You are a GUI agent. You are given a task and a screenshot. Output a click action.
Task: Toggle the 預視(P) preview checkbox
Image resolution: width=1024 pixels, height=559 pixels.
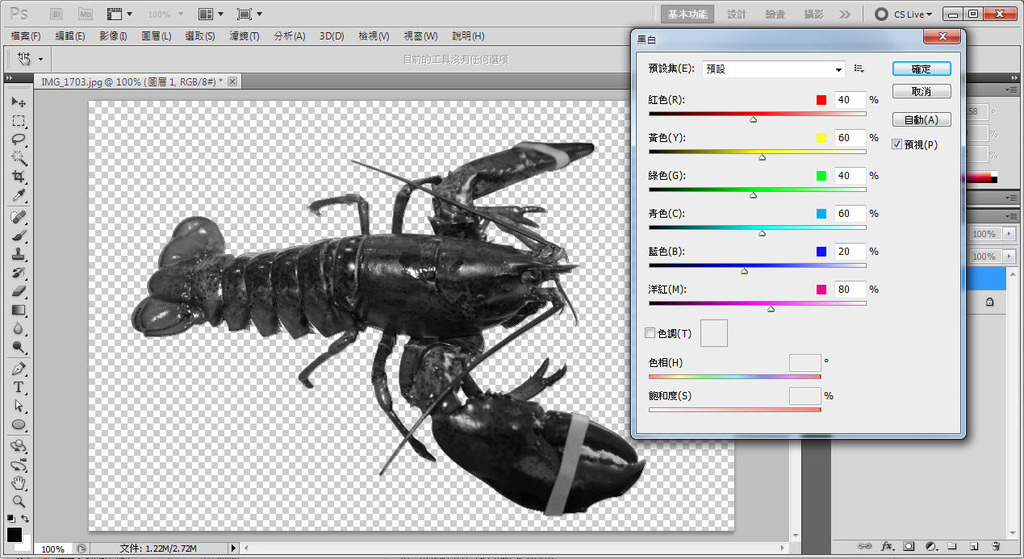[897, 145]
